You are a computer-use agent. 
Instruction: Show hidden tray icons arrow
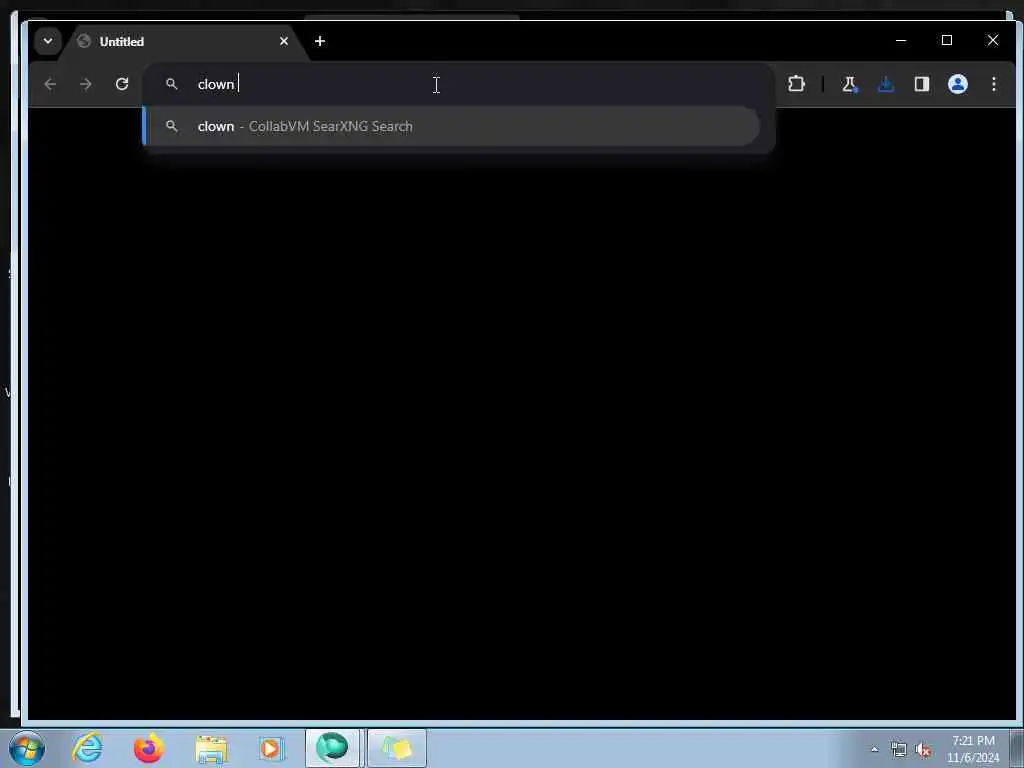(874, 749)
